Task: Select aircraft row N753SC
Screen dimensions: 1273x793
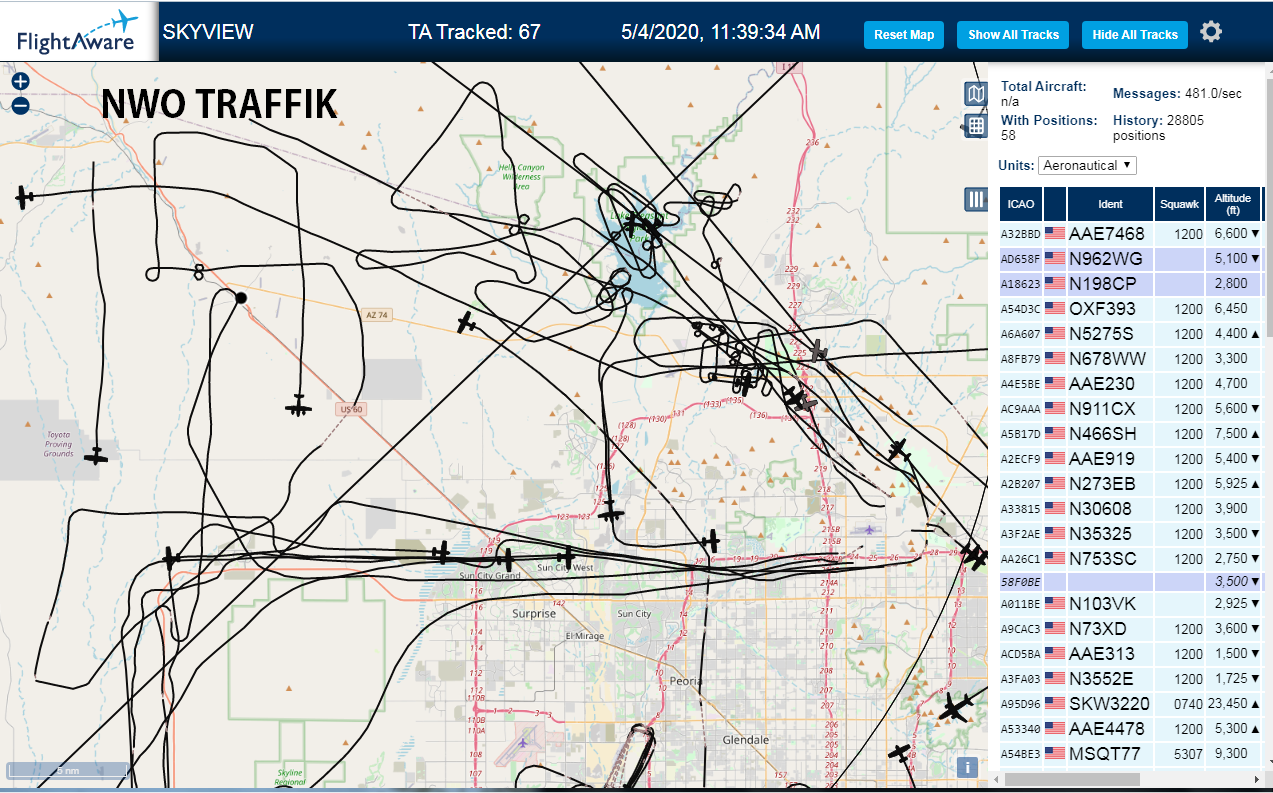Action: pyautogui.click(x=1130, y=559)
